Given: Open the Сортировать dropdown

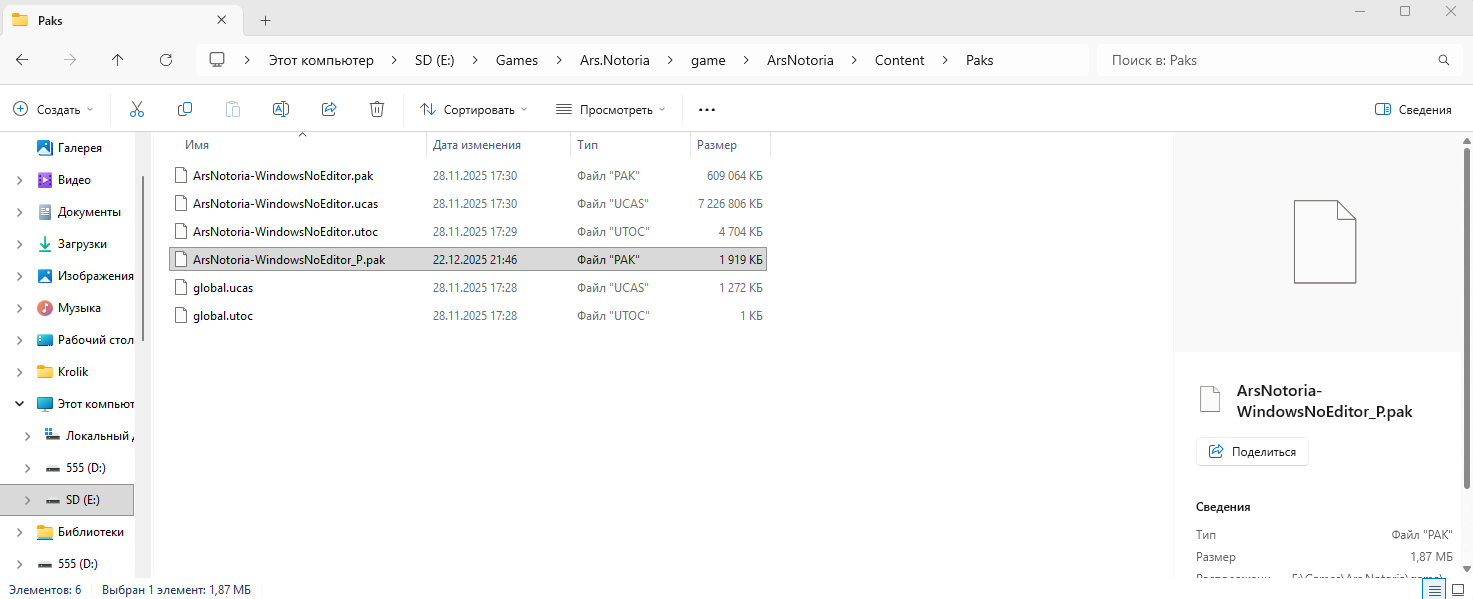Looking at the screenshot, I should [474, 109].
